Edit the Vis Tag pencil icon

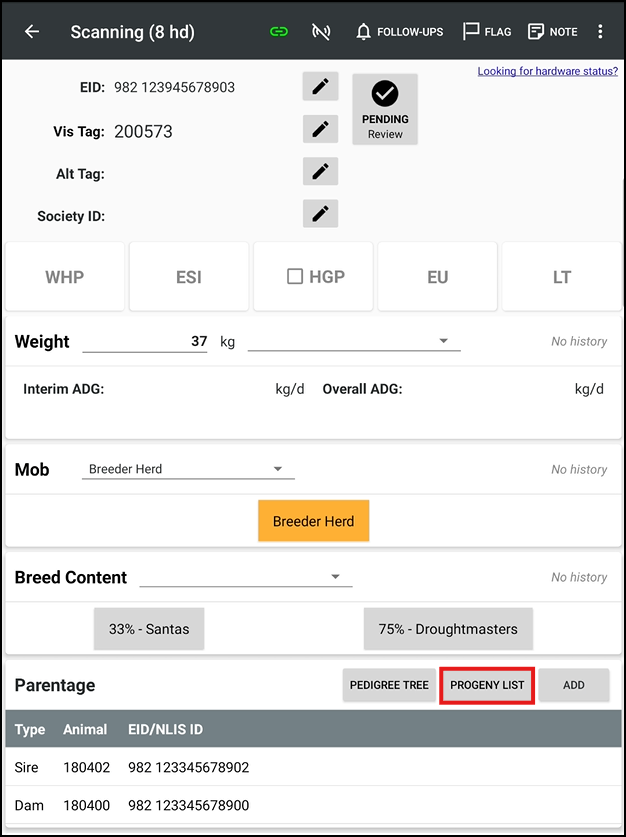(320, 129)
